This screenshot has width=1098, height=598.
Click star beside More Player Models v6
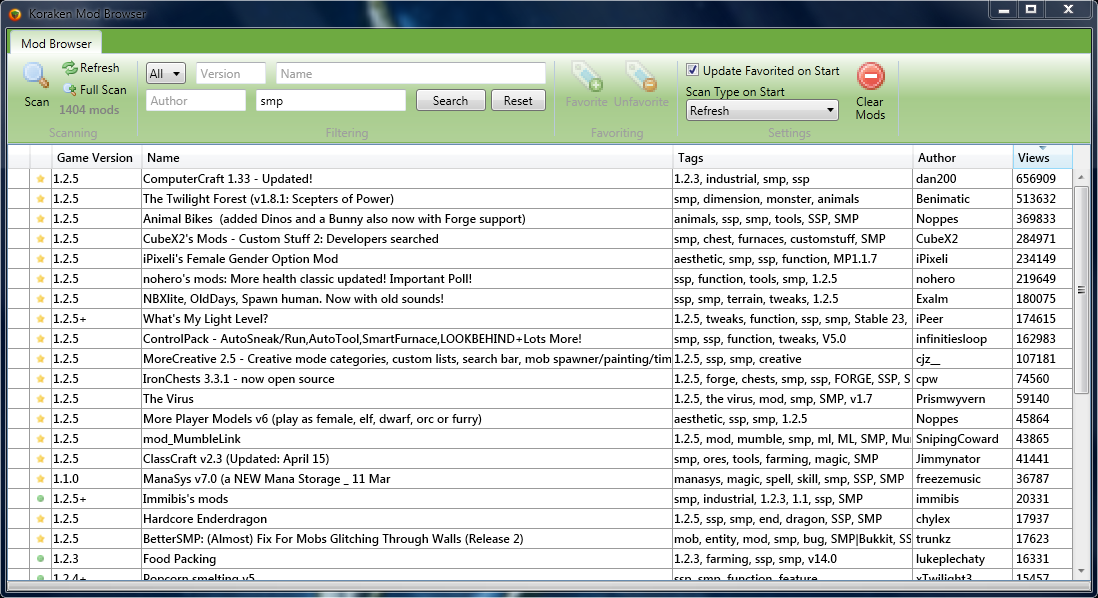click(41, 419)
